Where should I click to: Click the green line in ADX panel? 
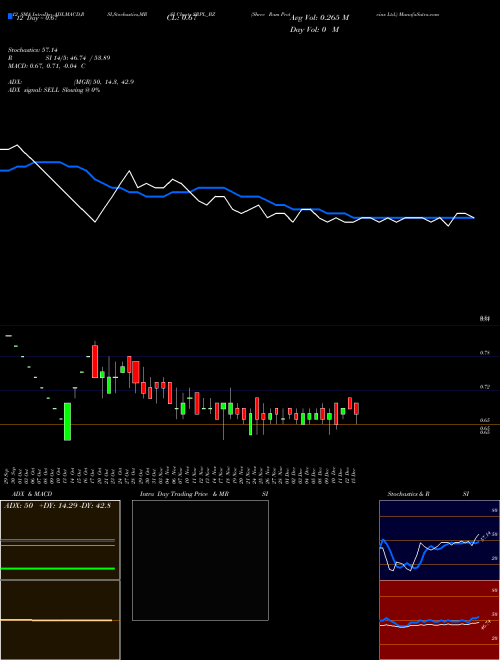coord(58,569)
